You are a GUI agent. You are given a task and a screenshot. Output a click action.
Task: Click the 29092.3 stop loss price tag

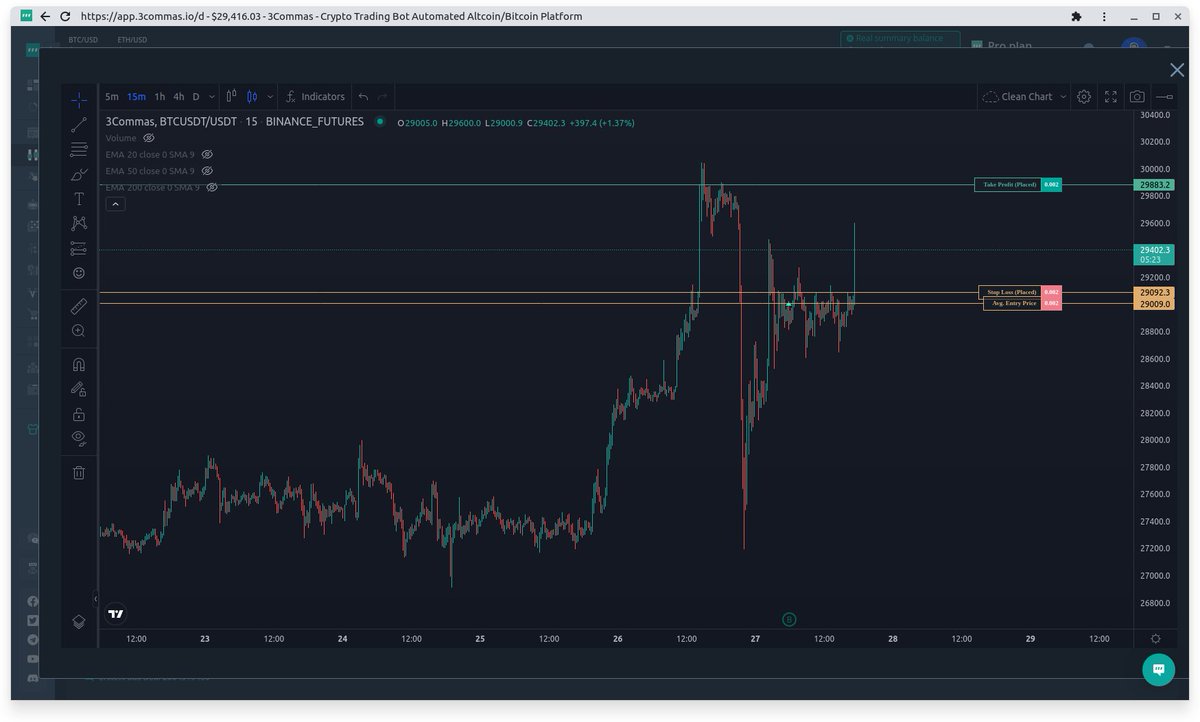pyautogui.click(x=1154, y=292)
